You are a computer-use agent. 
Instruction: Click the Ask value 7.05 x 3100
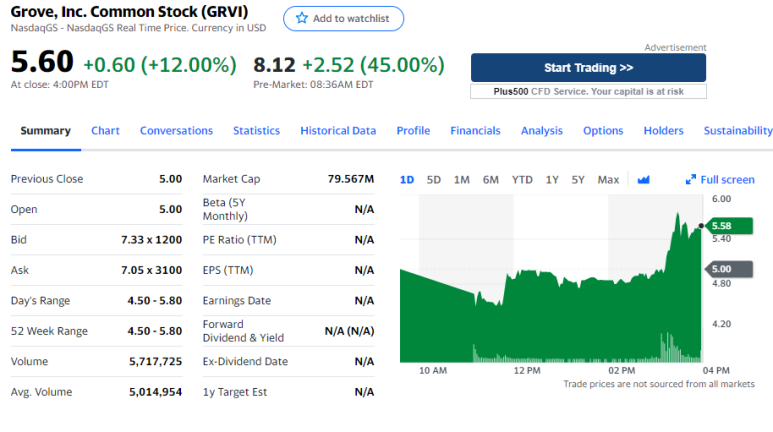(x=151, y=270)
